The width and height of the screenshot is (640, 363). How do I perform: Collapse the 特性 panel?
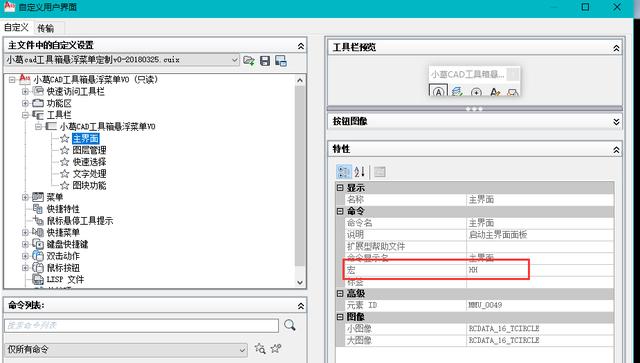tap(616, 150)
